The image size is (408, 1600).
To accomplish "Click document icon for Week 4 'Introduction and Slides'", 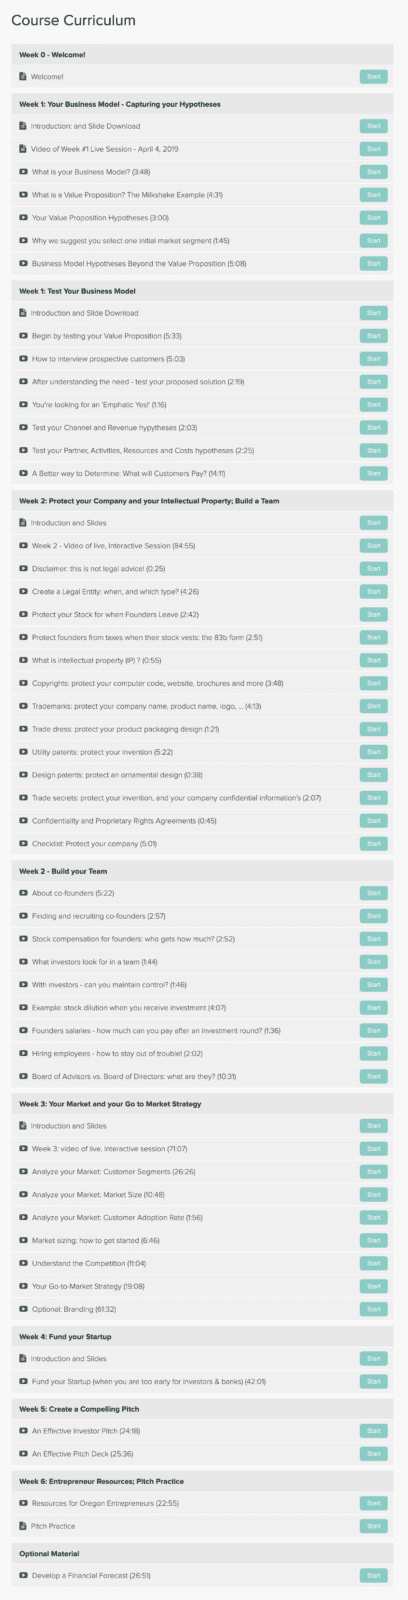I will (23, 1359).
